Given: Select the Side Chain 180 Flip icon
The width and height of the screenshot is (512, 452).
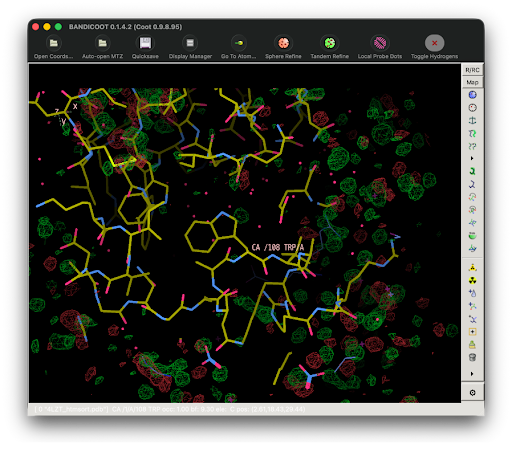Looking at the screenshot, I should [x=472, y=235].
